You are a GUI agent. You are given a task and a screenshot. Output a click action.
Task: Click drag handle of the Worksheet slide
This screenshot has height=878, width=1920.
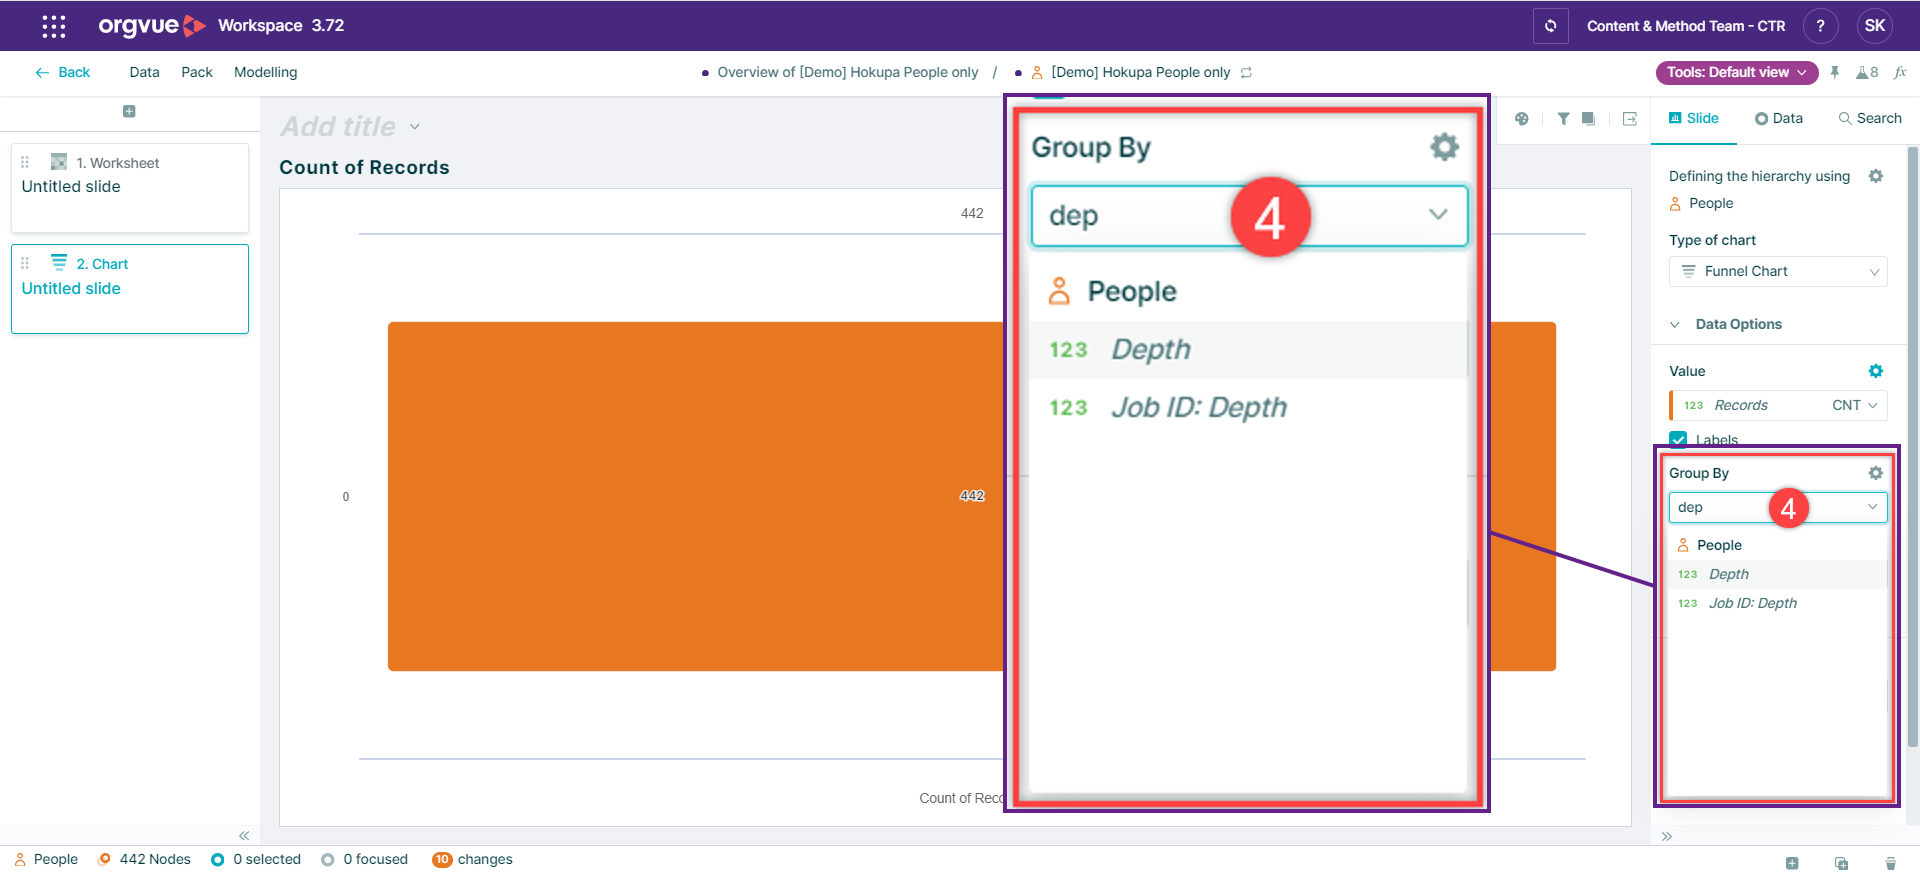(x=25, y=162)
